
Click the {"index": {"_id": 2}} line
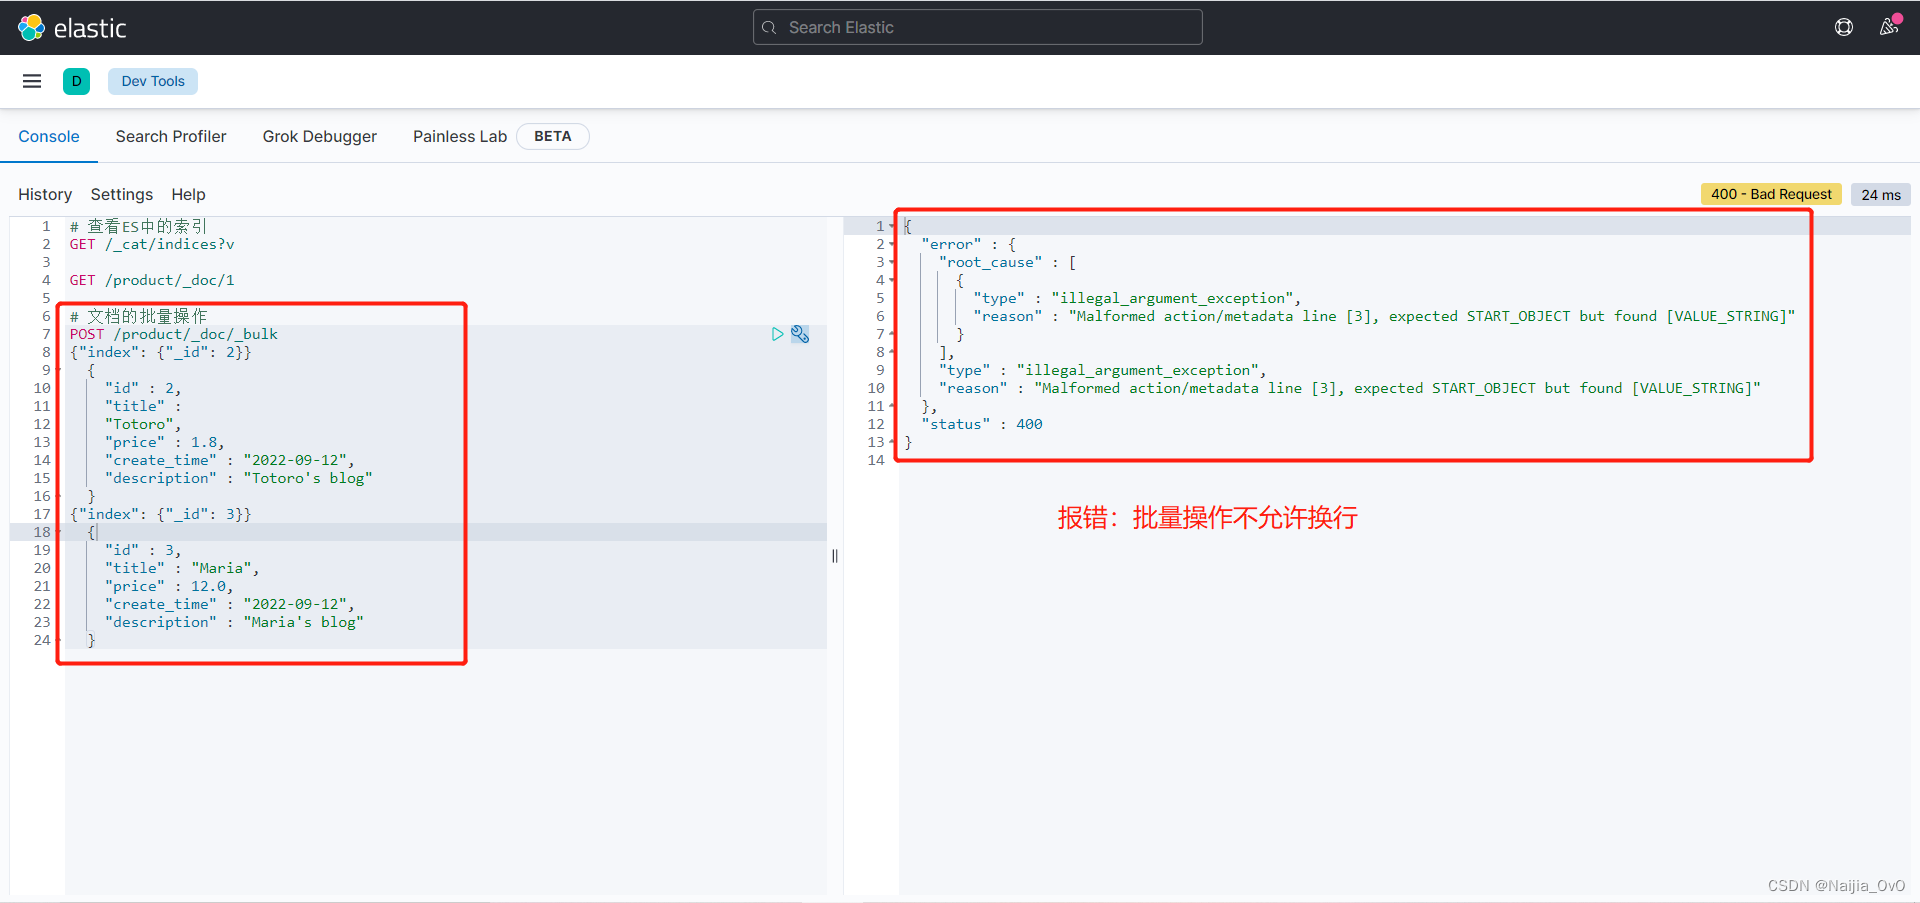160,352
